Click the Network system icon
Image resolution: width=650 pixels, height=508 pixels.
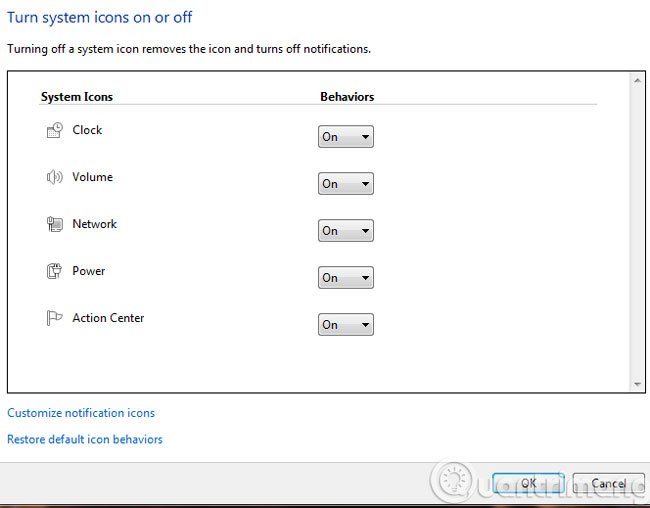pyautogui.click(x=54, y=224)
